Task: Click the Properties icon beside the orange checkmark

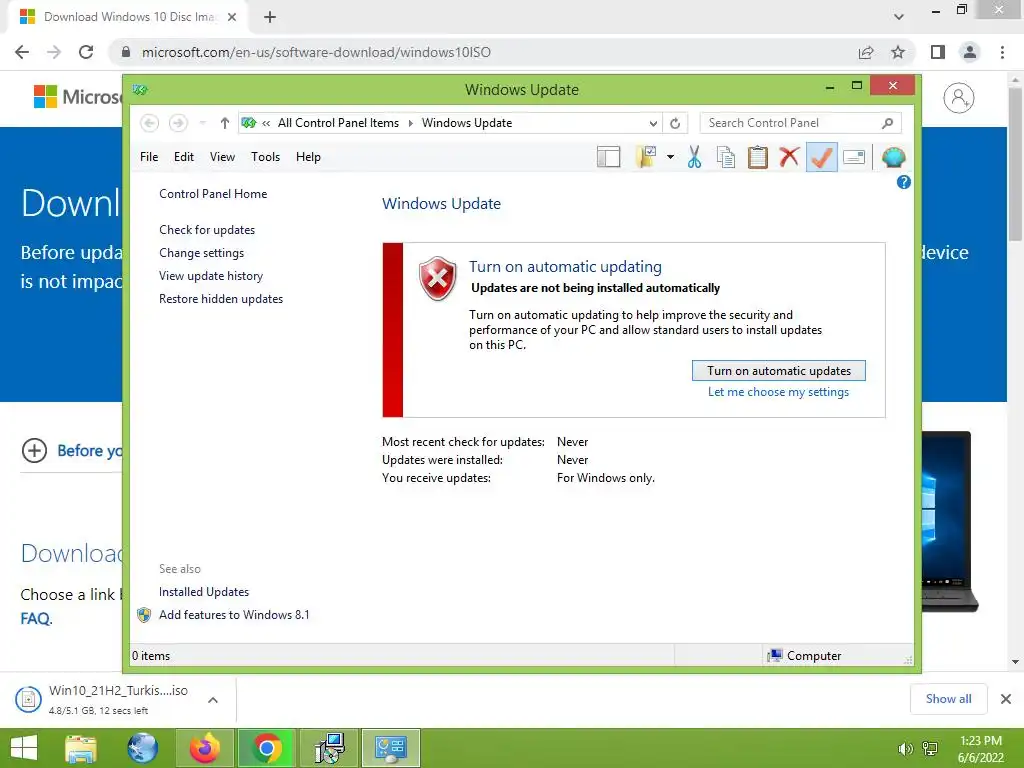Action: pyautogui.click(x=854, y=157)
